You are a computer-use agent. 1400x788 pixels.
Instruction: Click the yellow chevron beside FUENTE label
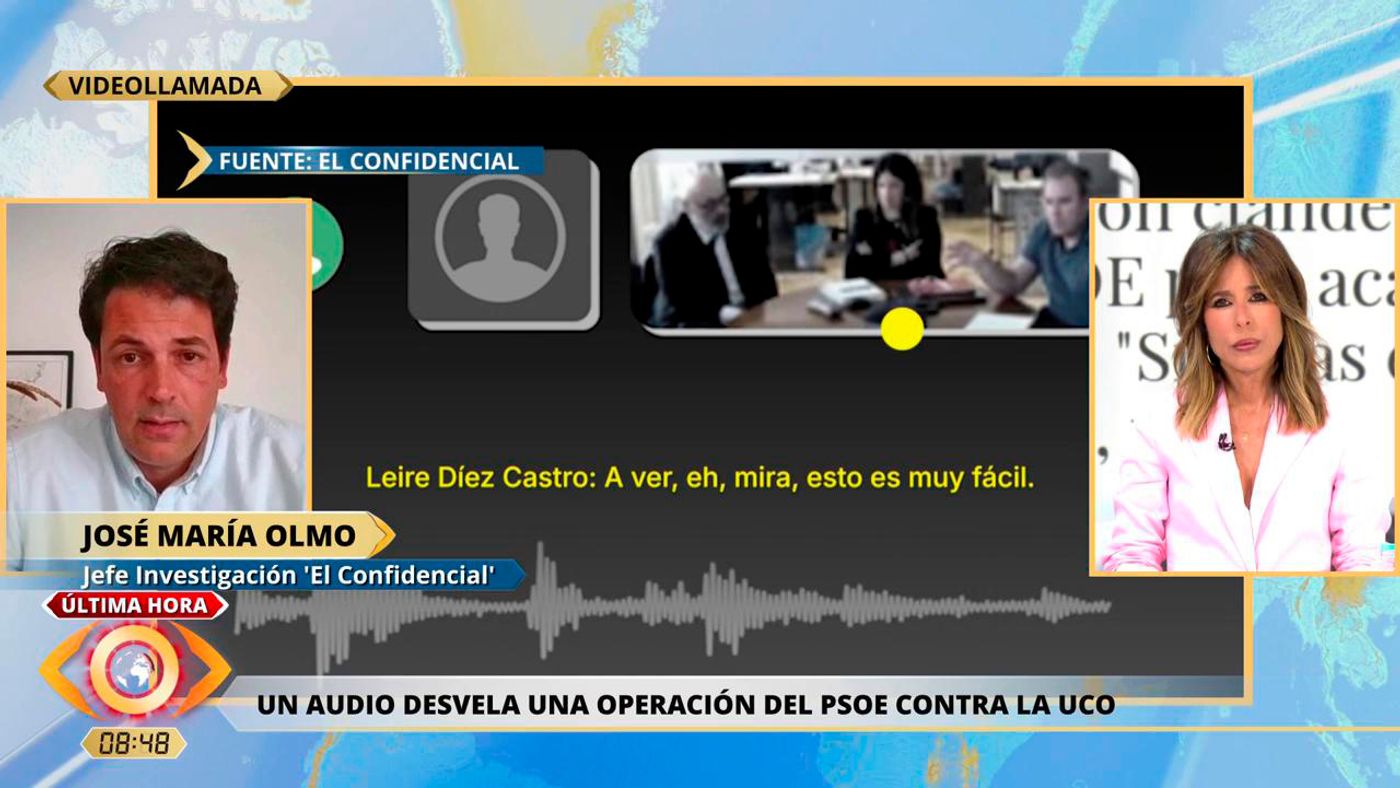coord(194,160)
